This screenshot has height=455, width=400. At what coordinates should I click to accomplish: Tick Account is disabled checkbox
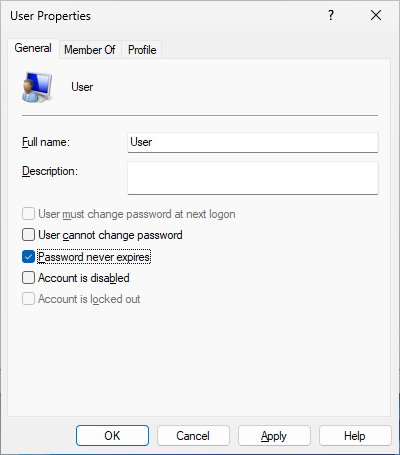pyautogui.click(x=28, y=278)
